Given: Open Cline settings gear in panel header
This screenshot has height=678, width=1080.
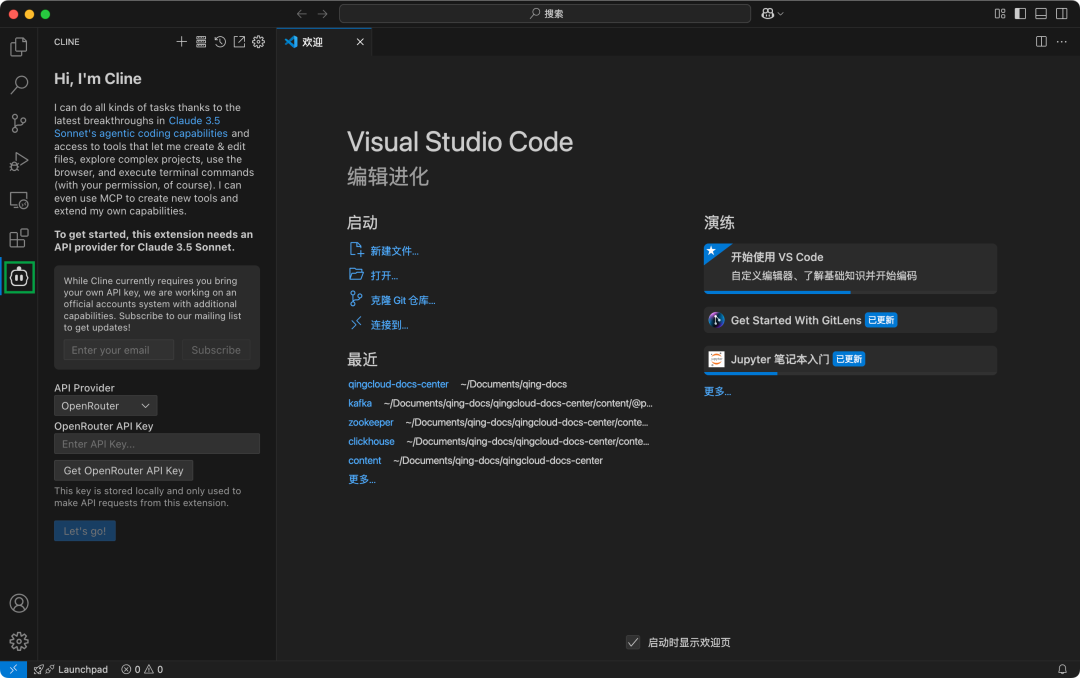Looking at the screenshot, I should (x=258, y=42).
